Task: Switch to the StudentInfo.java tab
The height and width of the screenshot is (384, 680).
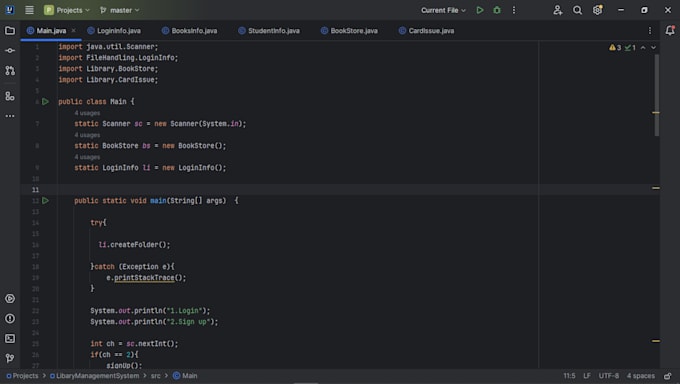Action: [269, 31]
